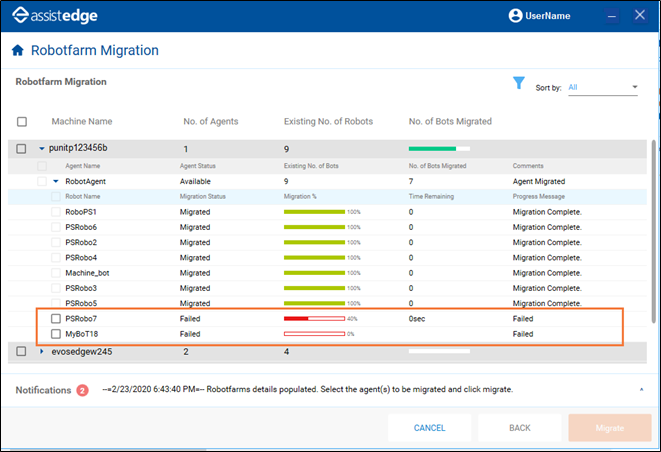The width and height of the screenshot is (661, 452).
Task: Click the PSRobo7 red migration progress bar
Action: [314, 319]
